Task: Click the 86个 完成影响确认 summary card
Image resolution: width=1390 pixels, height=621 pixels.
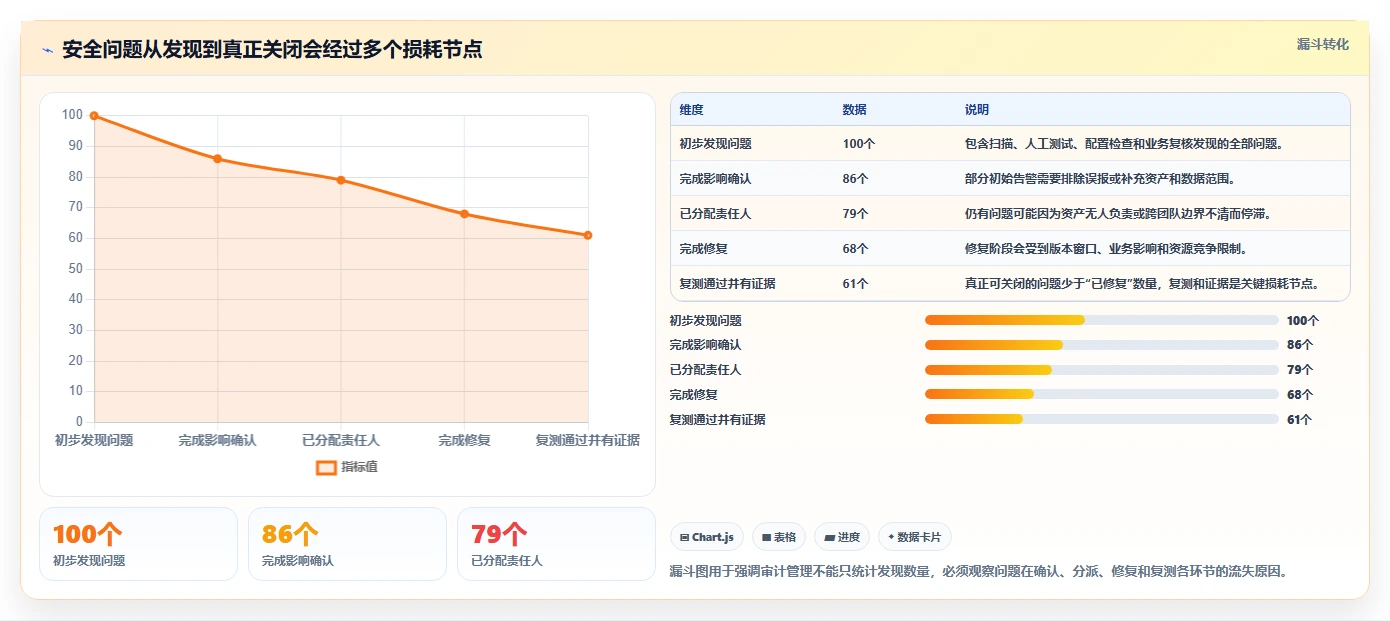Action: pos(347,544)
